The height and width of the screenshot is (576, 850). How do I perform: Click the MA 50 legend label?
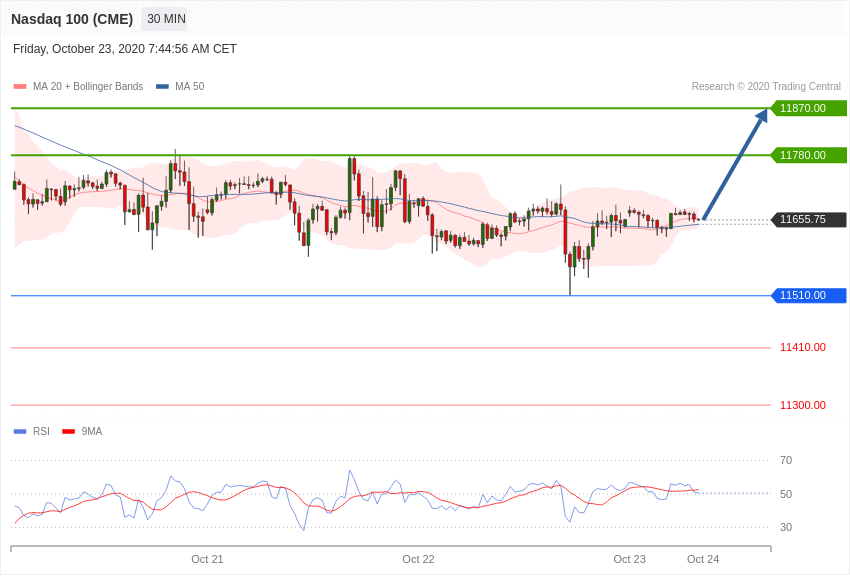point(190,87)
